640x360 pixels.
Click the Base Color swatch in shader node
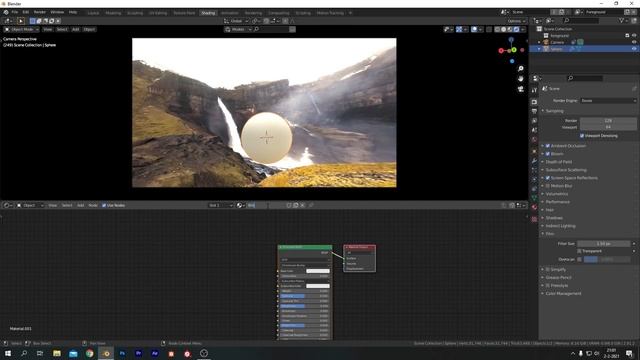318,271
